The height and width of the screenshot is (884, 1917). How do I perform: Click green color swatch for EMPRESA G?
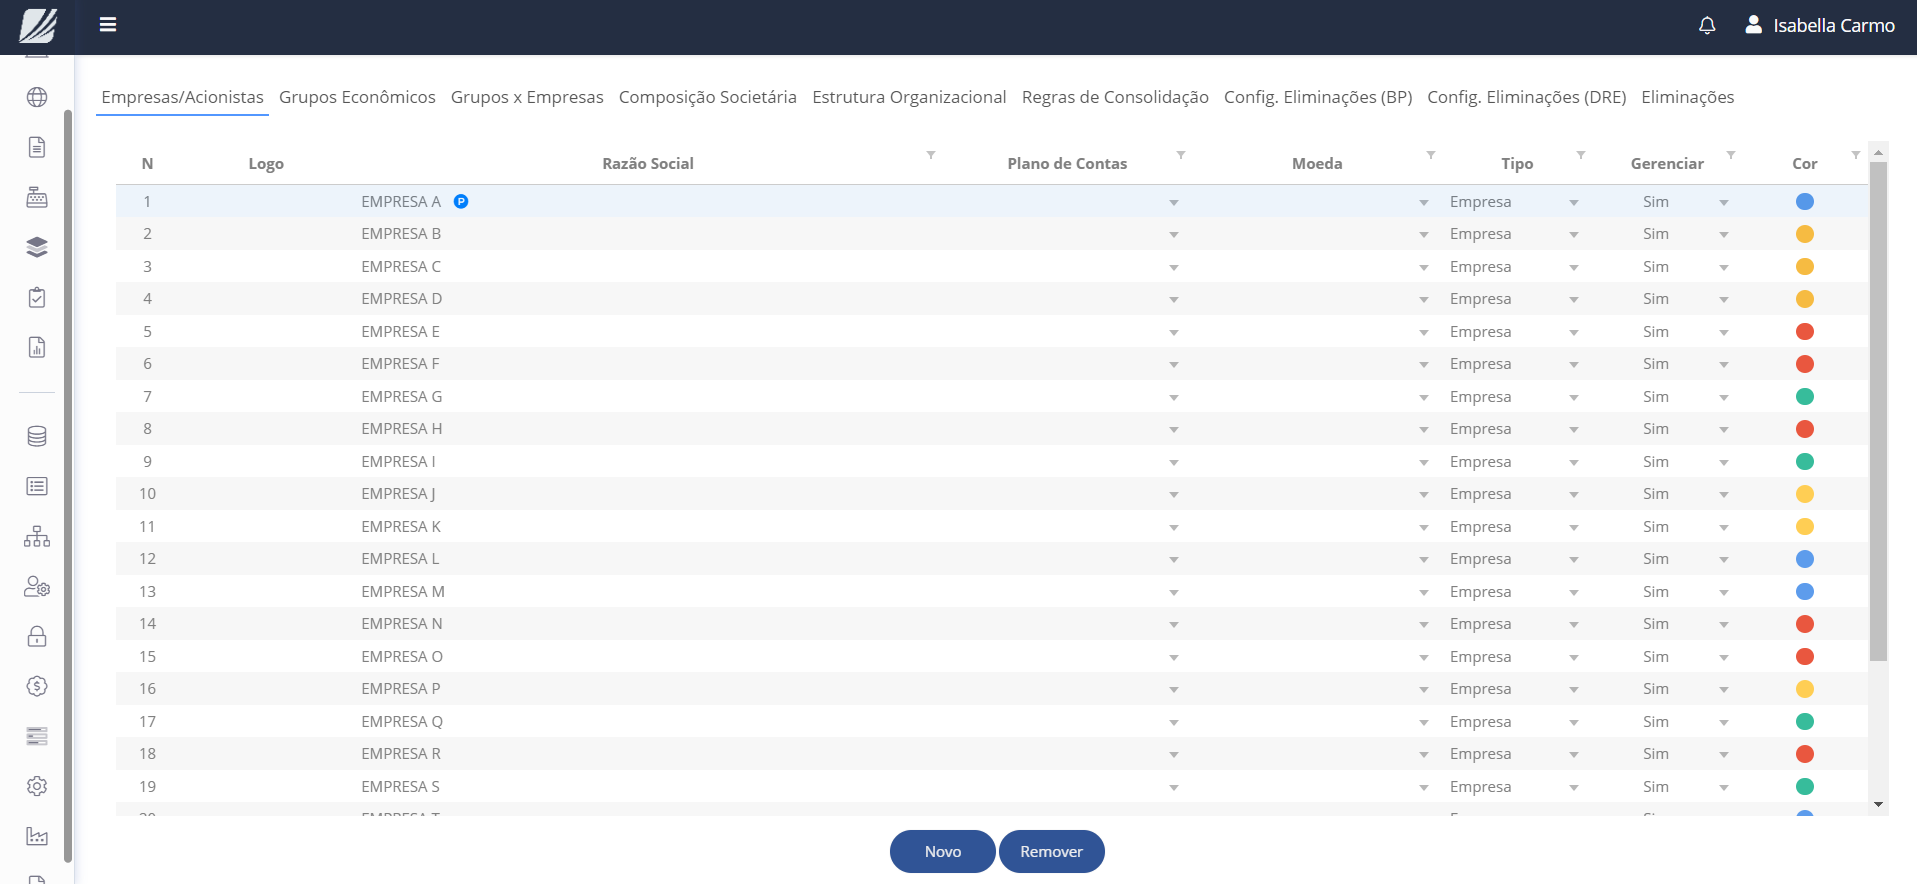coord(1805,396)
